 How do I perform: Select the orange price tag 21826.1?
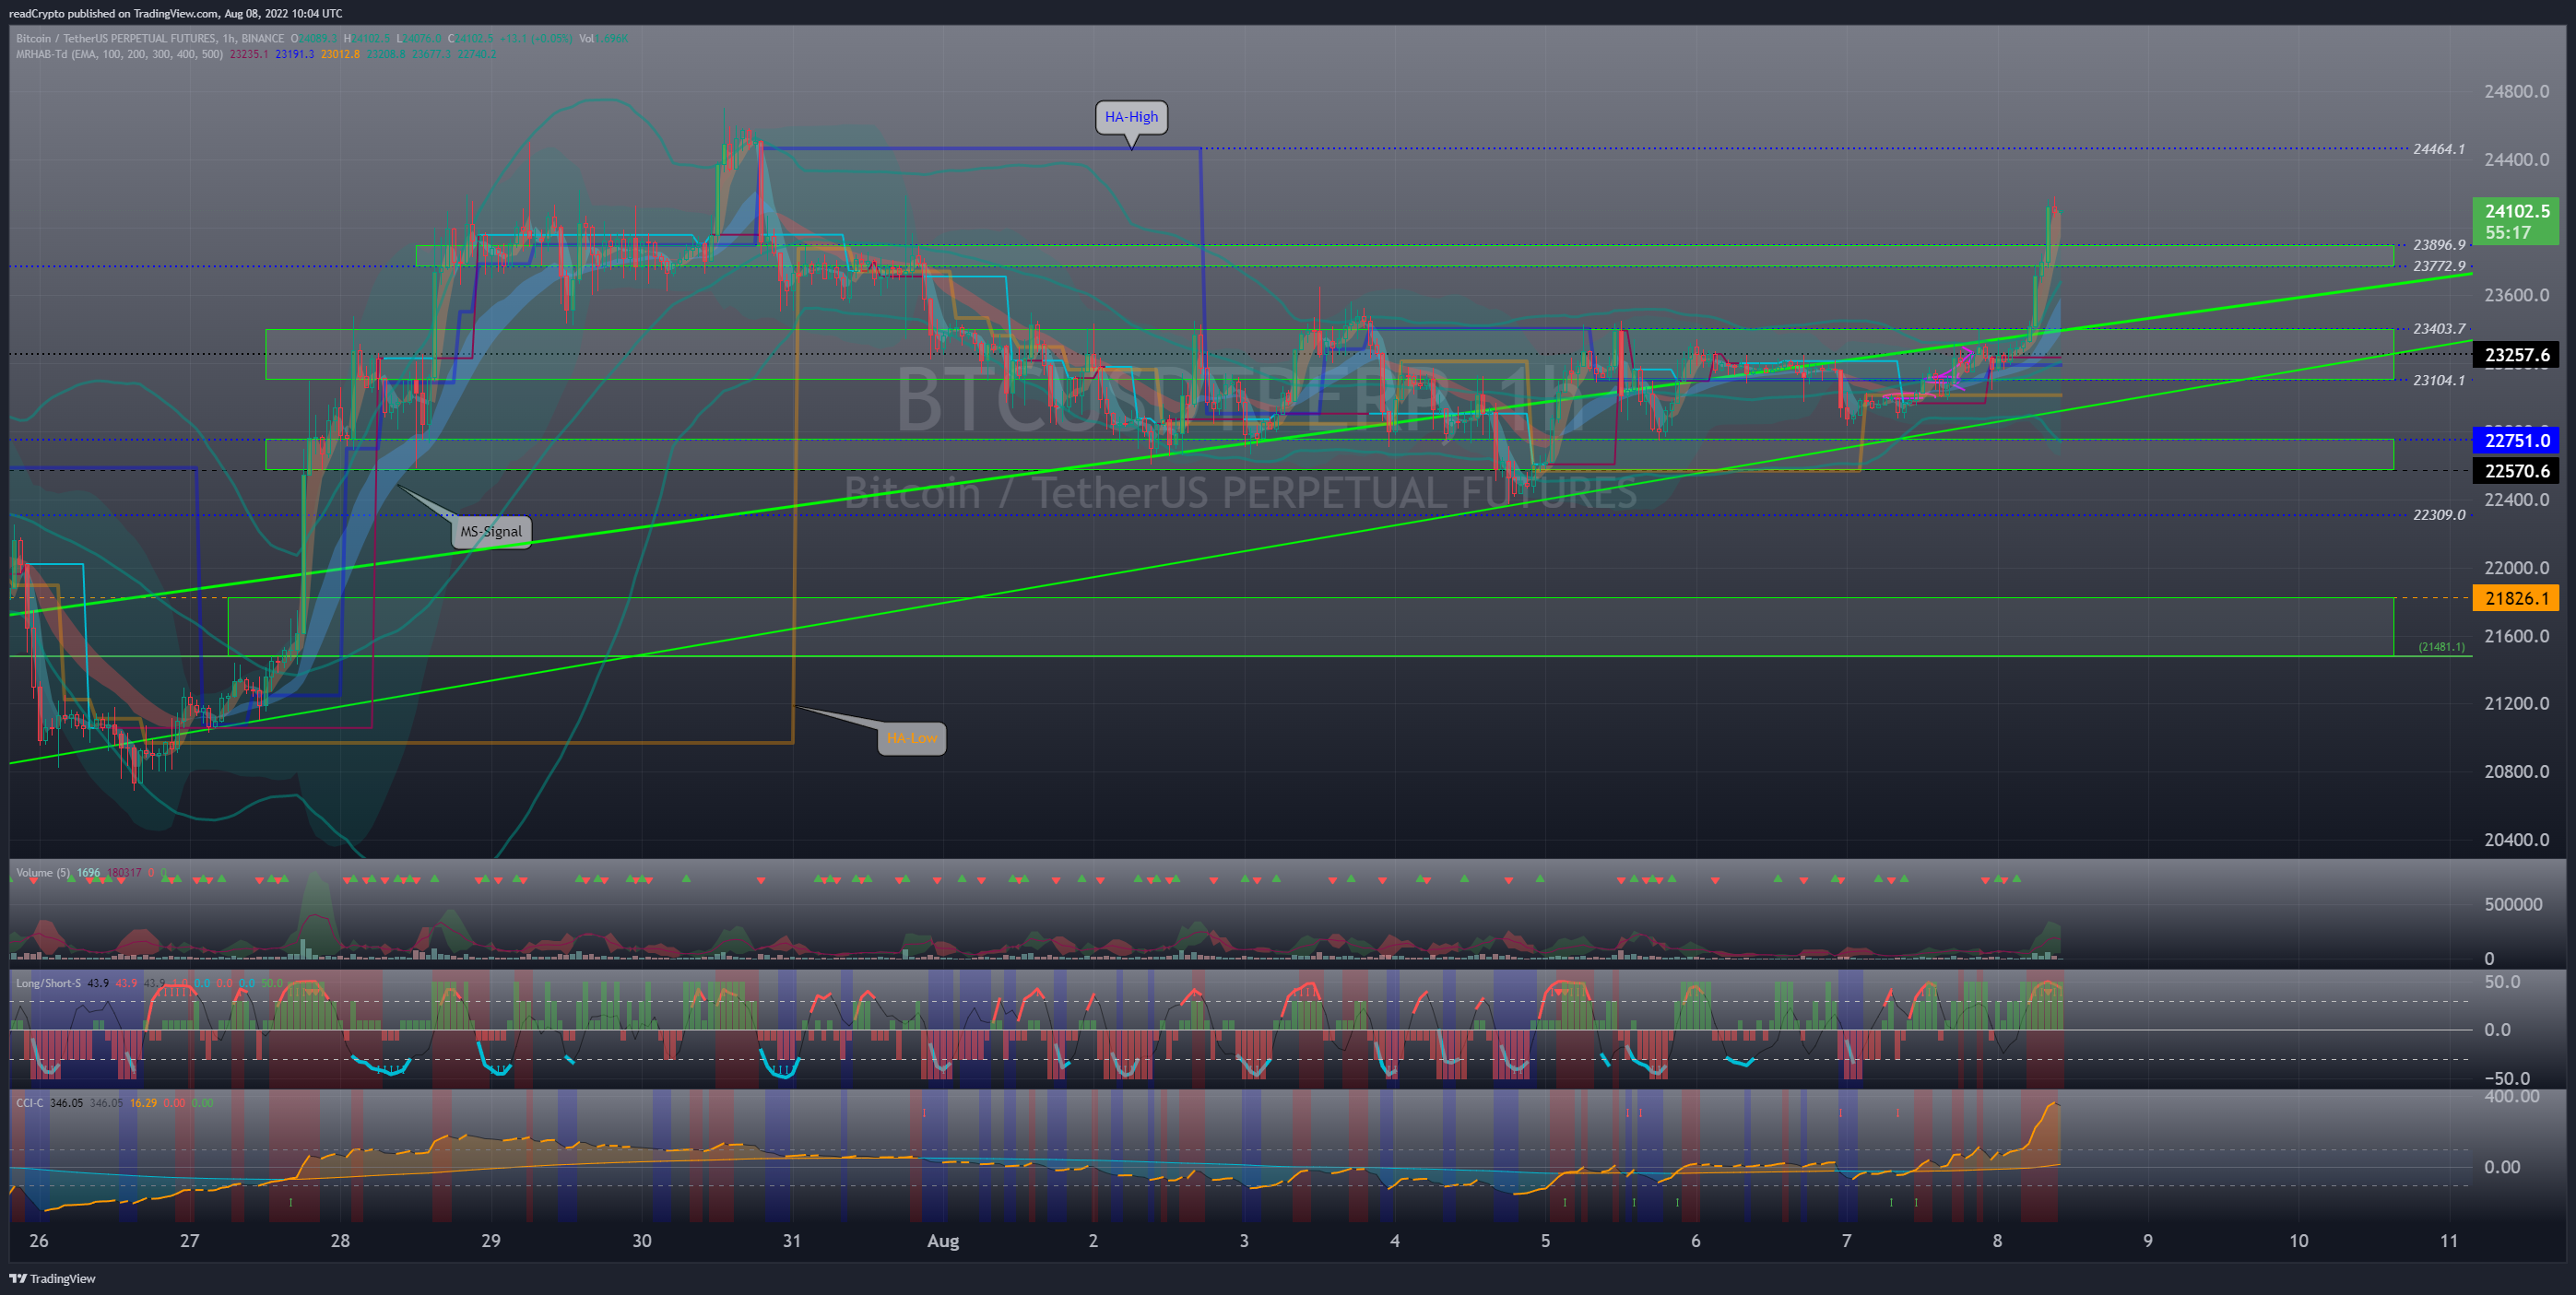click(x=2516, y=598)
